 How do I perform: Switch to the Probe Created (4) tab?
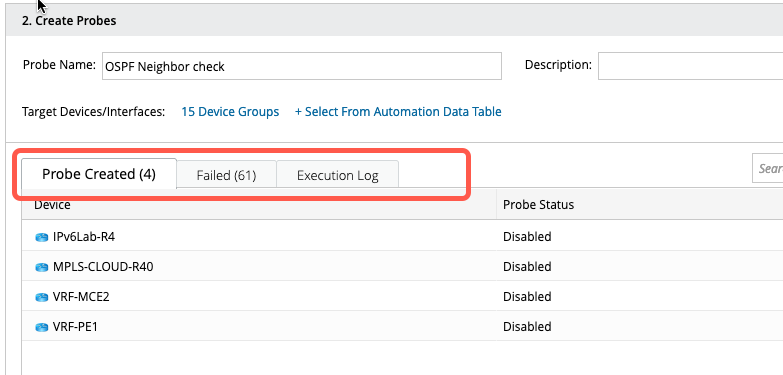click(x=99, y=174)
